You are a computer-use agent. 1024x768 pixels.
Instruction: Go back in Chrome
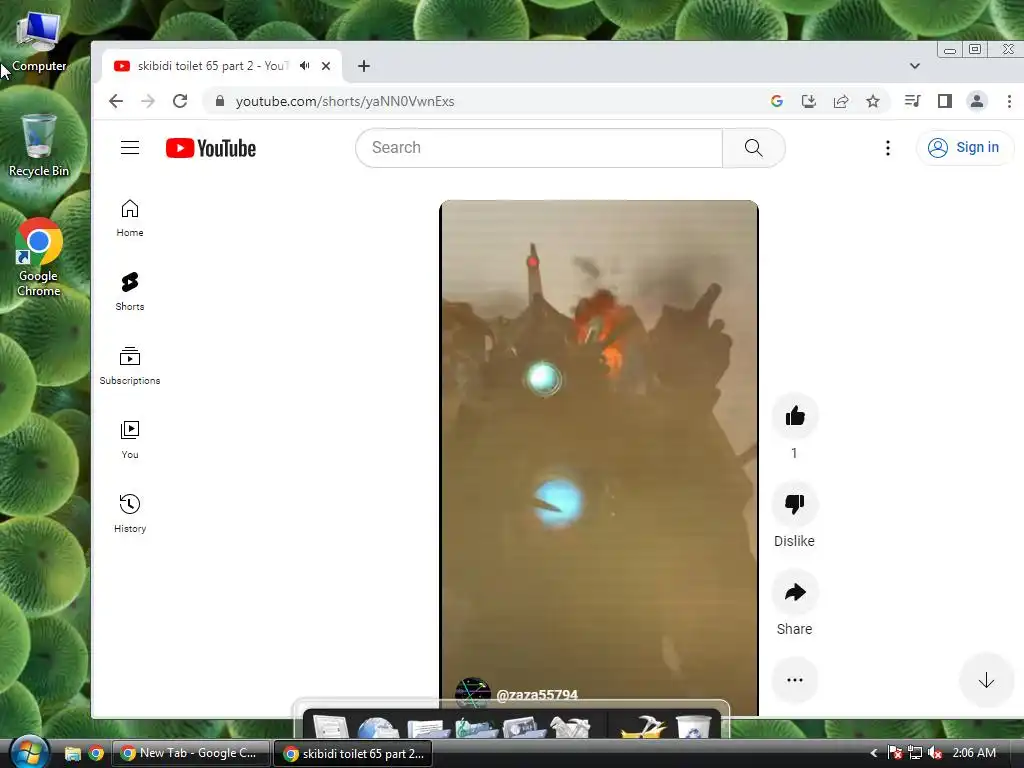tap(116, 101)
